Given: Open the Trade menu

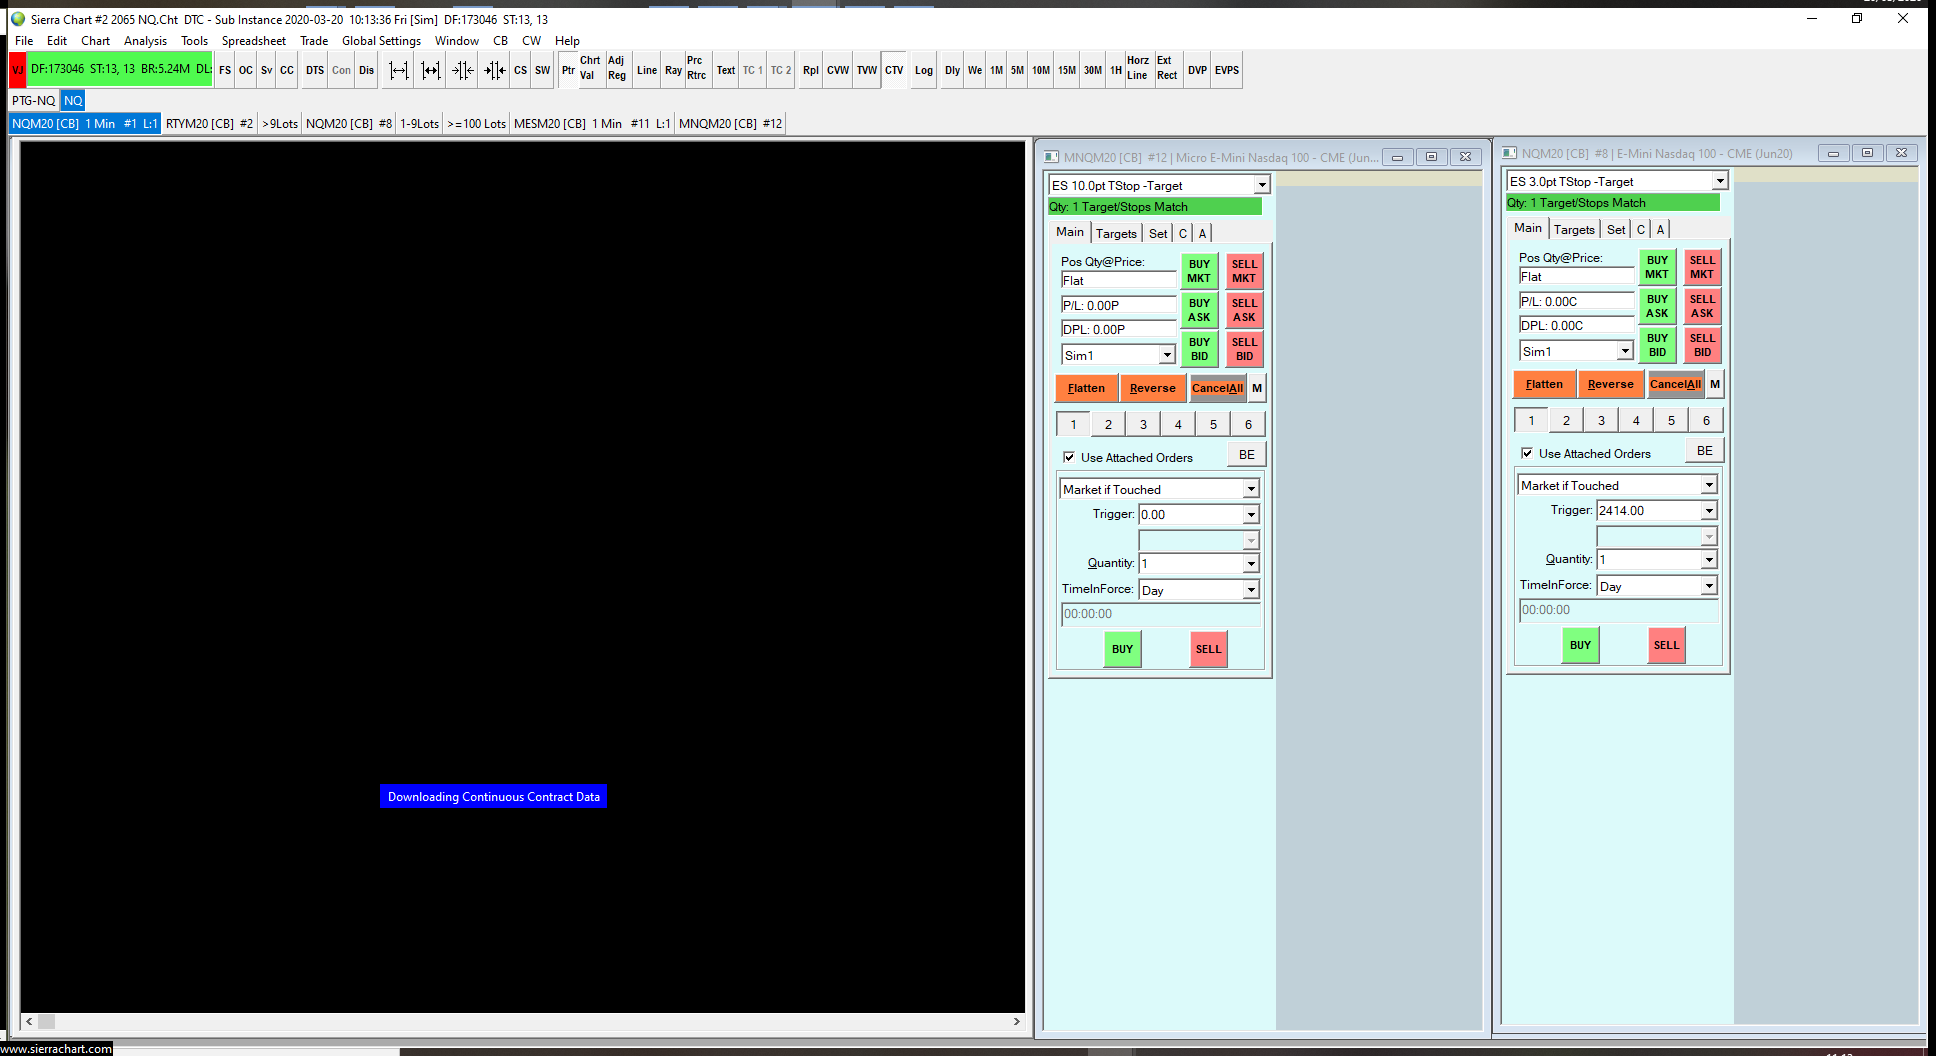Looking at the screenshot, I should click(314, 41).
